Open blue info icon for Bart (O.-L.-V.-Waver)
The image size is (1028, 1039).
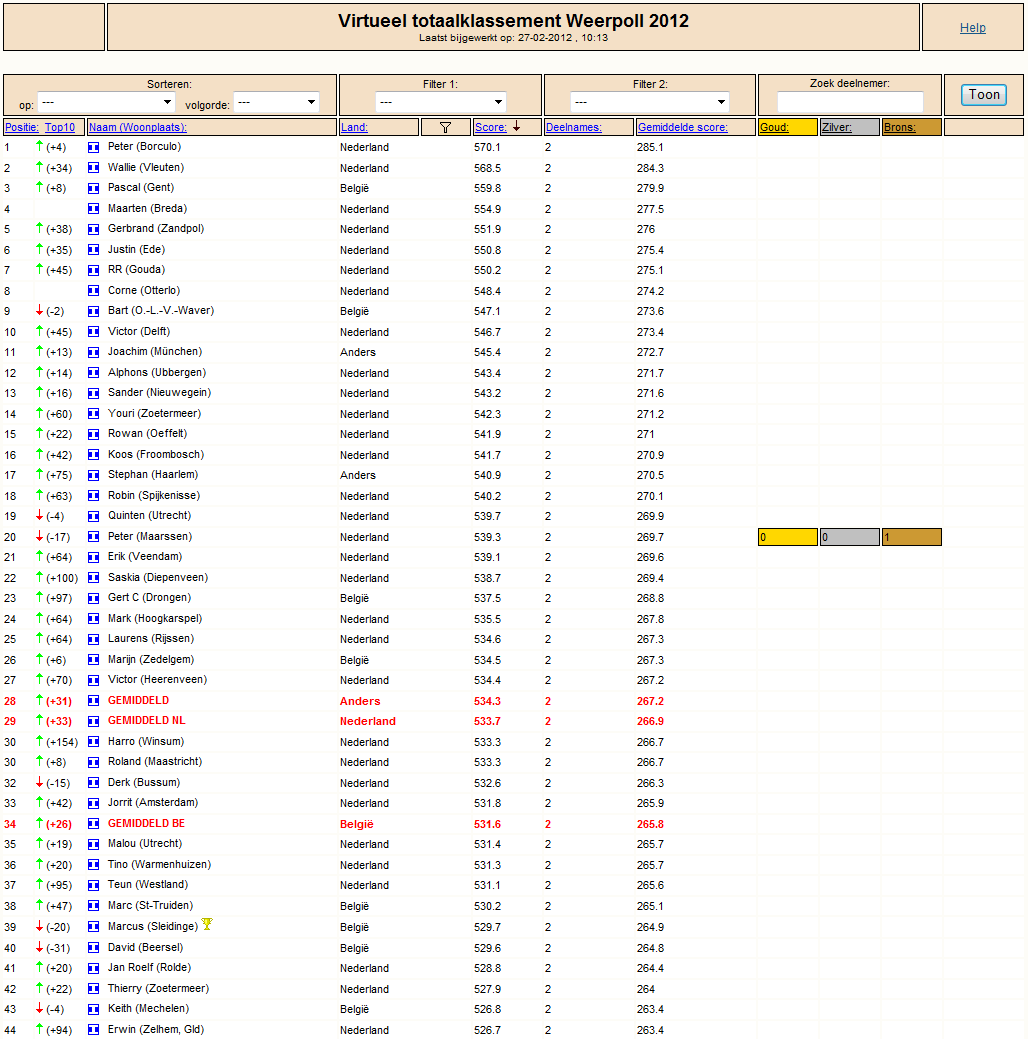[93, 311]
